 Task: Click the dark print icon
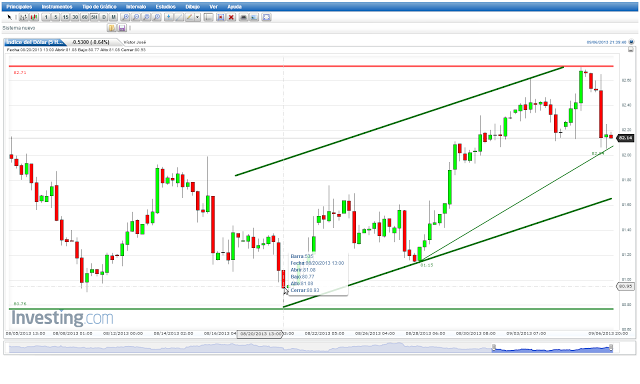(x=243, y=17)
